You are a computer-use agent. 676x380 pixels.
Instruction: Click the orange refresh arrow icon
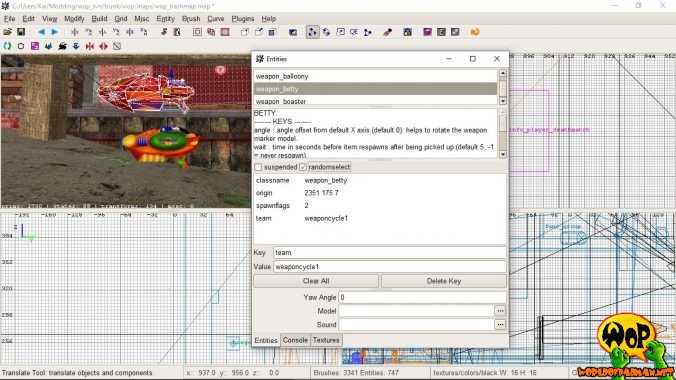pyautogui.click(x=475, y=32)
